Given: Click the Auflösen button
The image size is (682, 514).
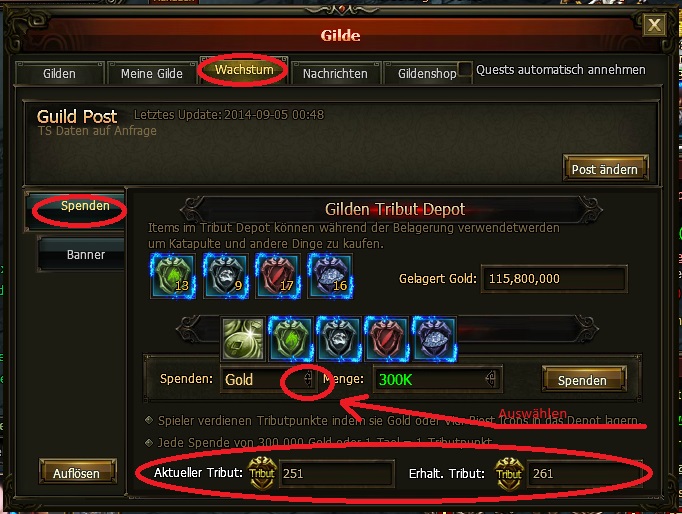Looking at the screenshot, I should pos(77,473).
